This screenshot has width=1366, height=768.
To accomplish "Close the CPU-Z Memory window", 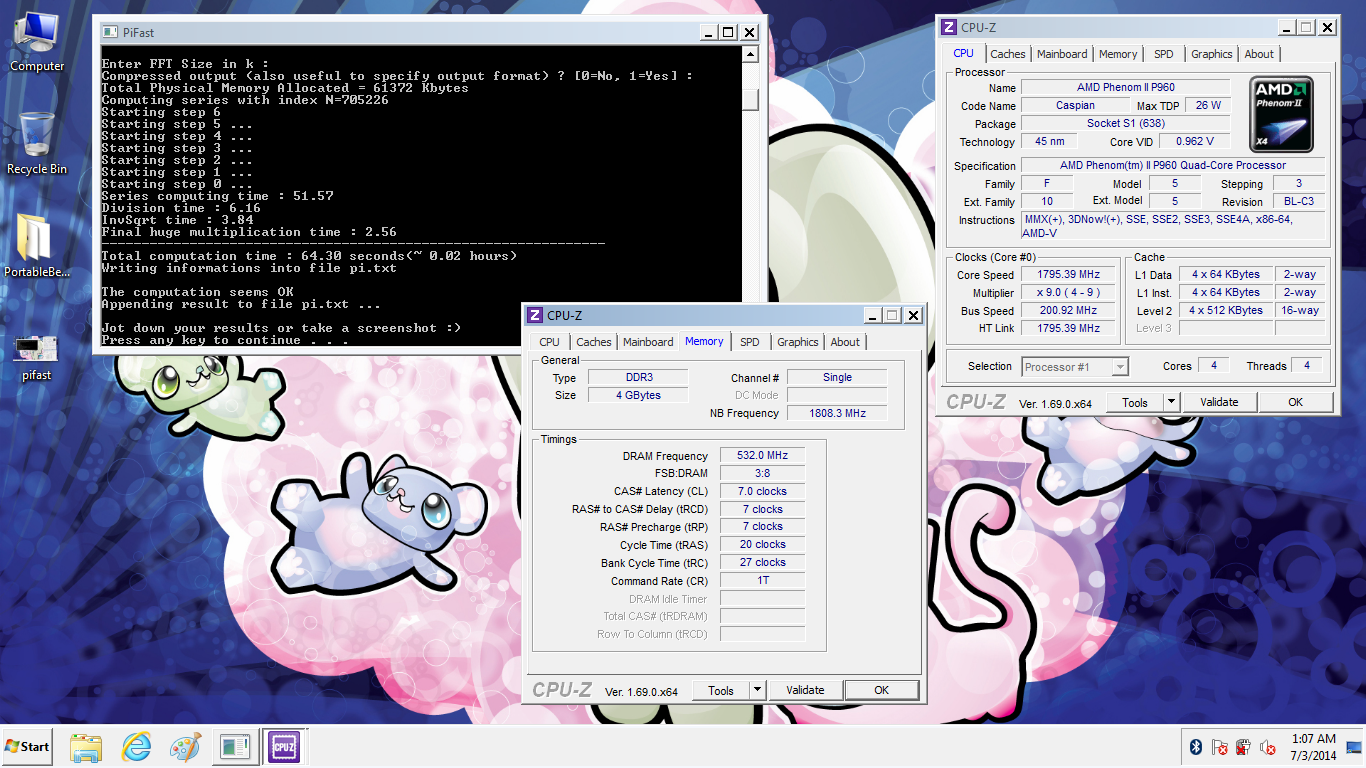I will pos(913,315).
